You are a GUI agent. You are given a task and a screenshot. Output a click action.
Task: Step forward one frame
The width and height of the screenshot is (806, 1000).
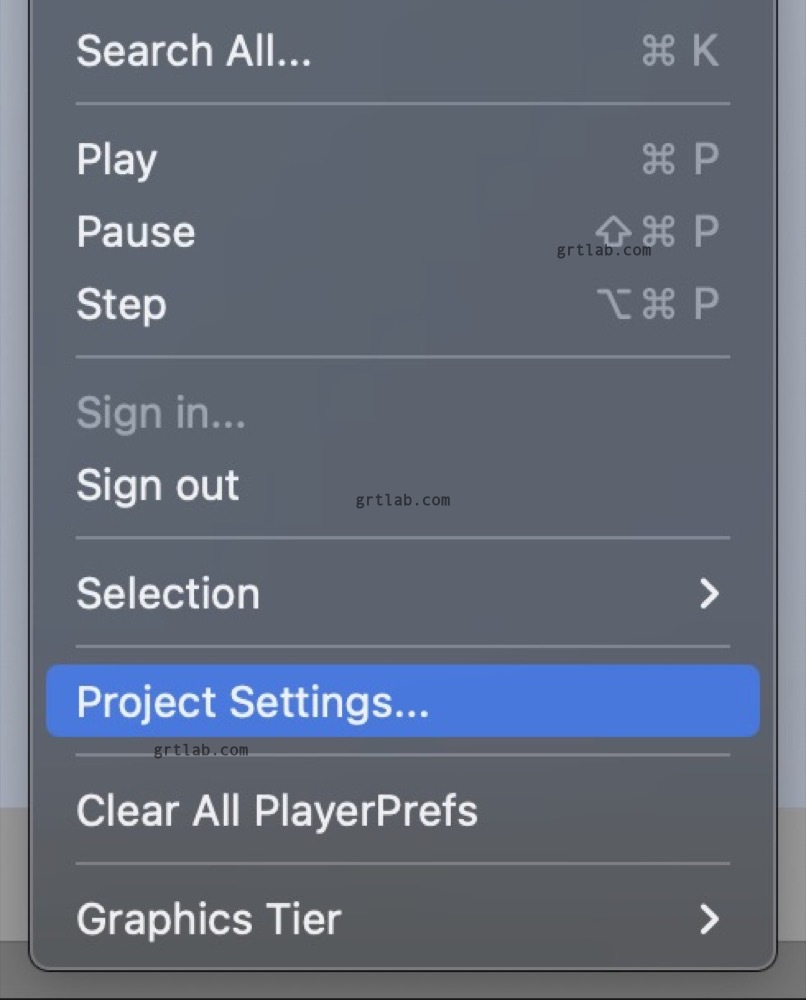121,304
